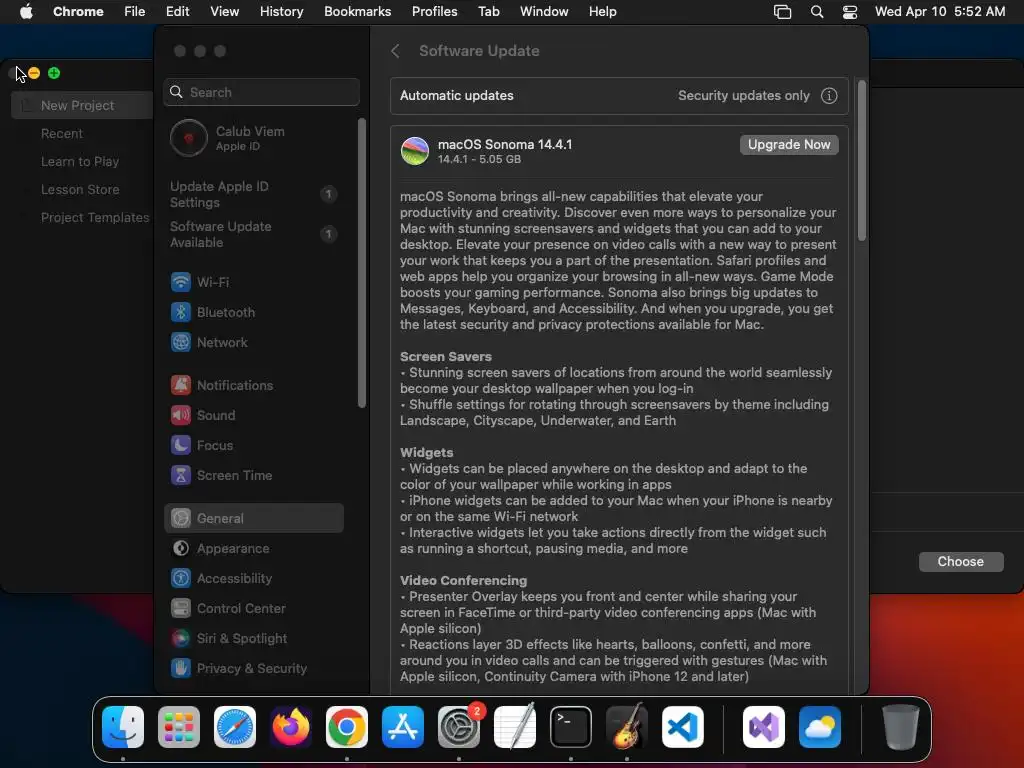Select Project Templates in GarageBand sidebar

click(95, 217)
